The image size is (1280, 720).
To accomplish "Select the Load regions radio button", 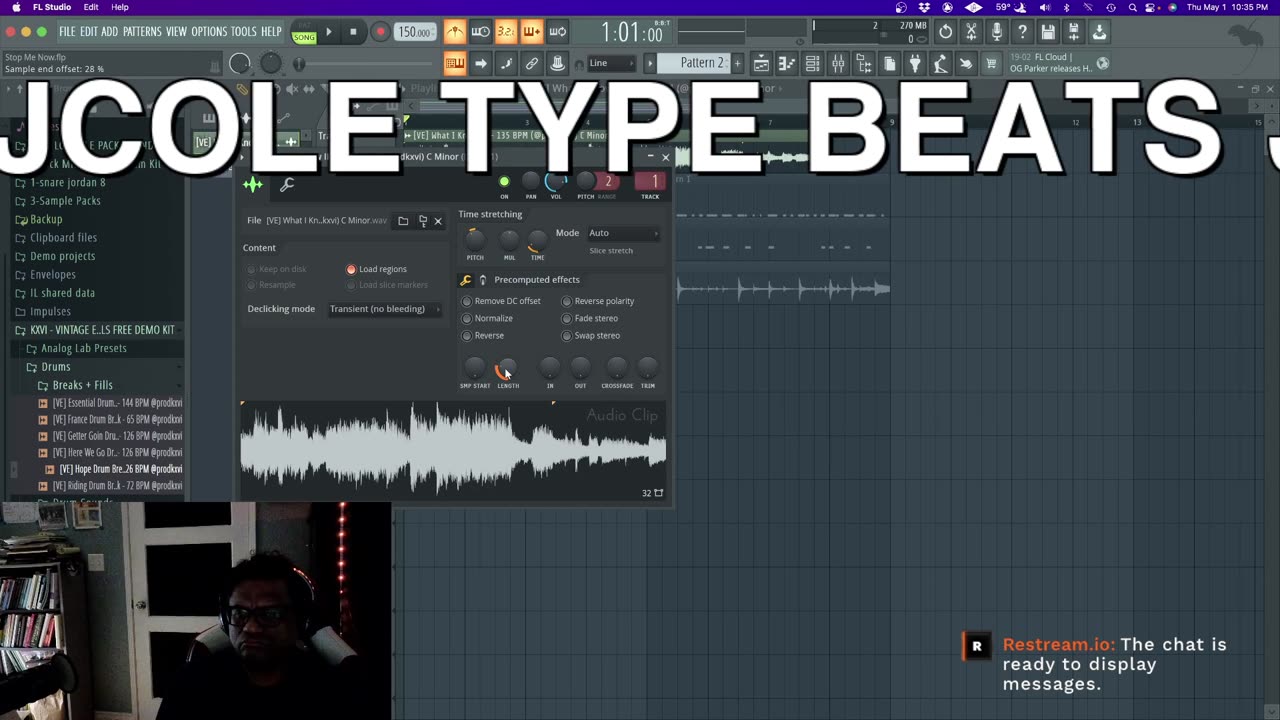I will (x=351, y=269).
